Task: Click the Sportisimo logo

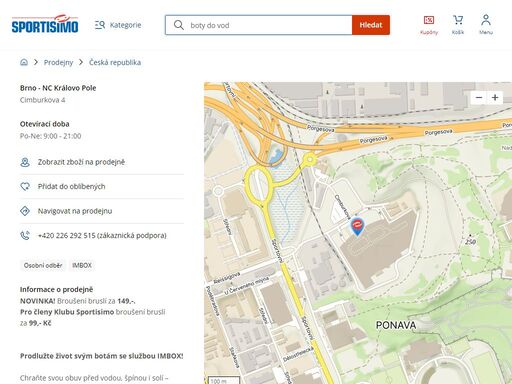Action: (45, 24)
